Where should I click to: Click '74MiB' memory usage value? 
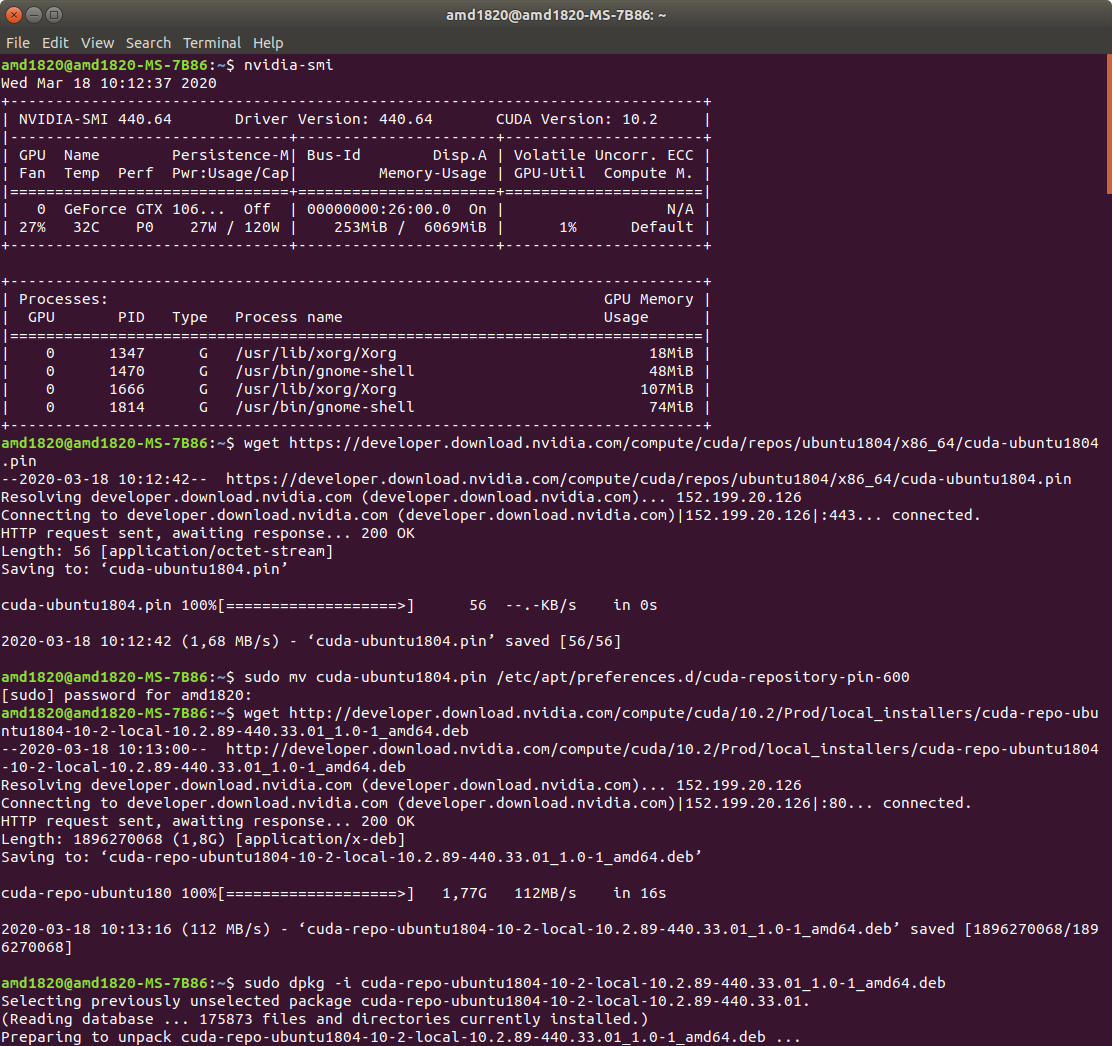point(671,407)
